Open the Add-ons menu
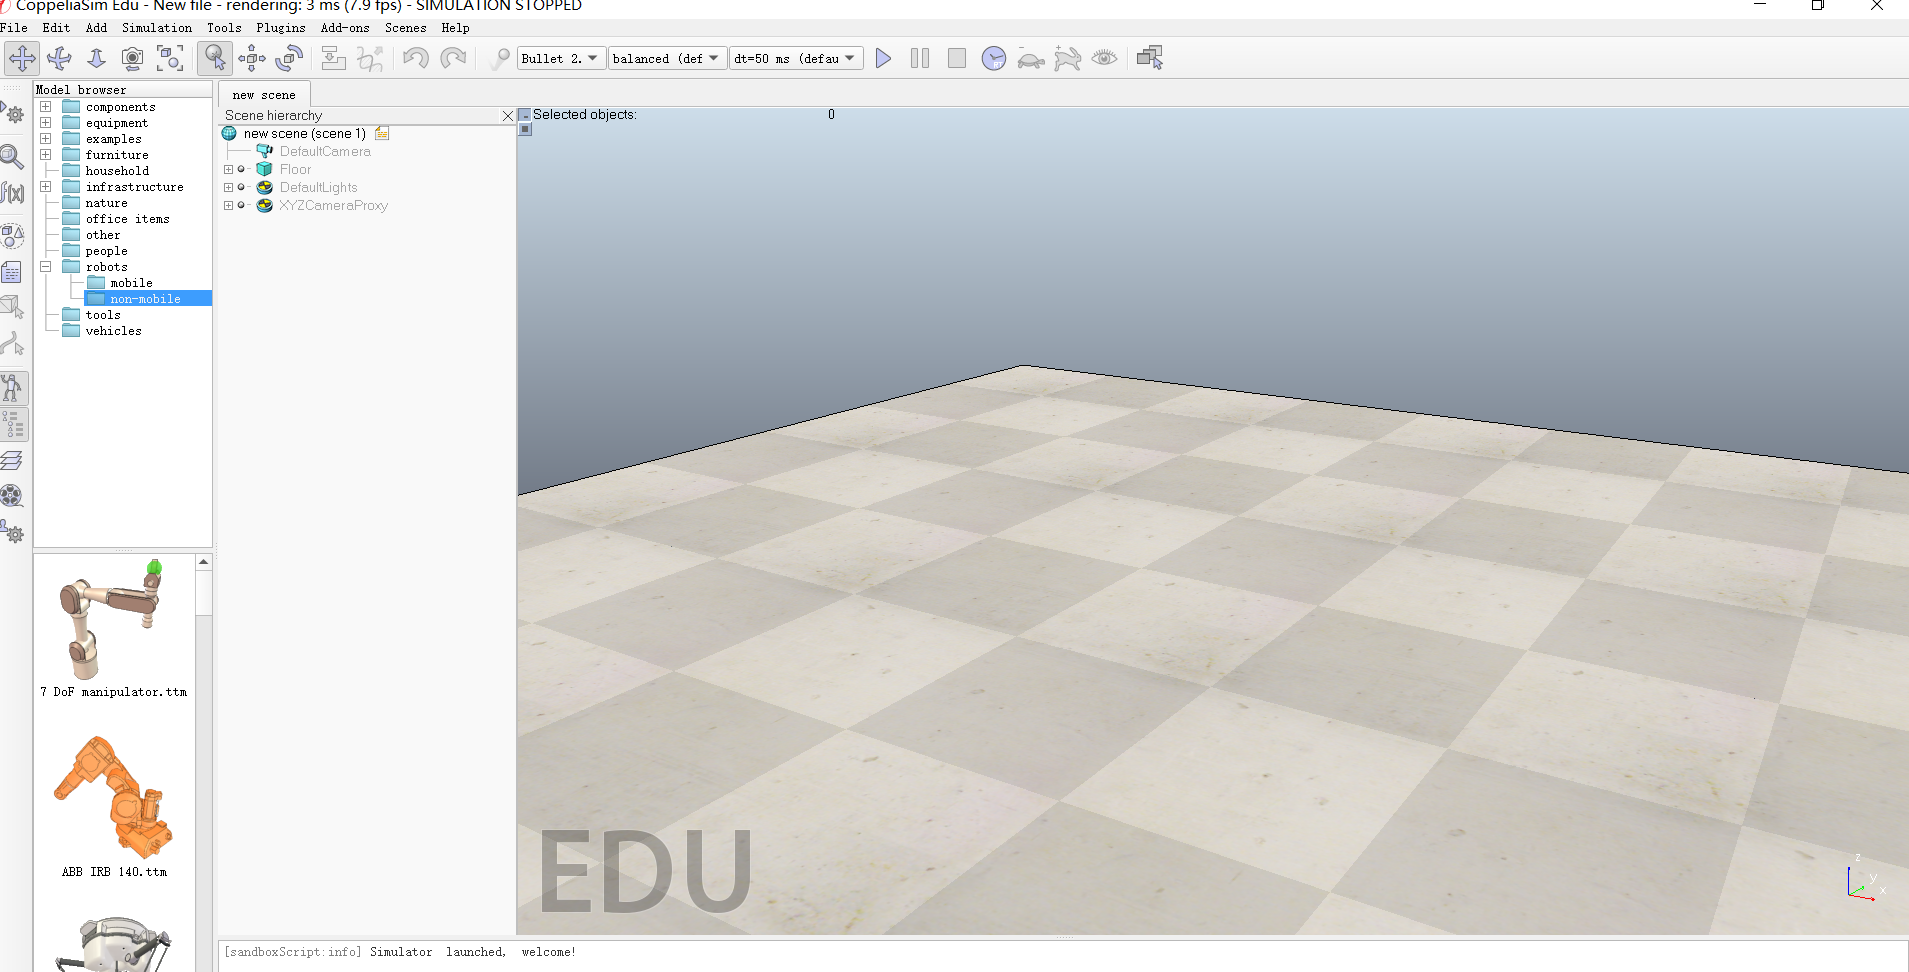Image resolution: width=1909 pixels, height=972 pixels. 345,28
